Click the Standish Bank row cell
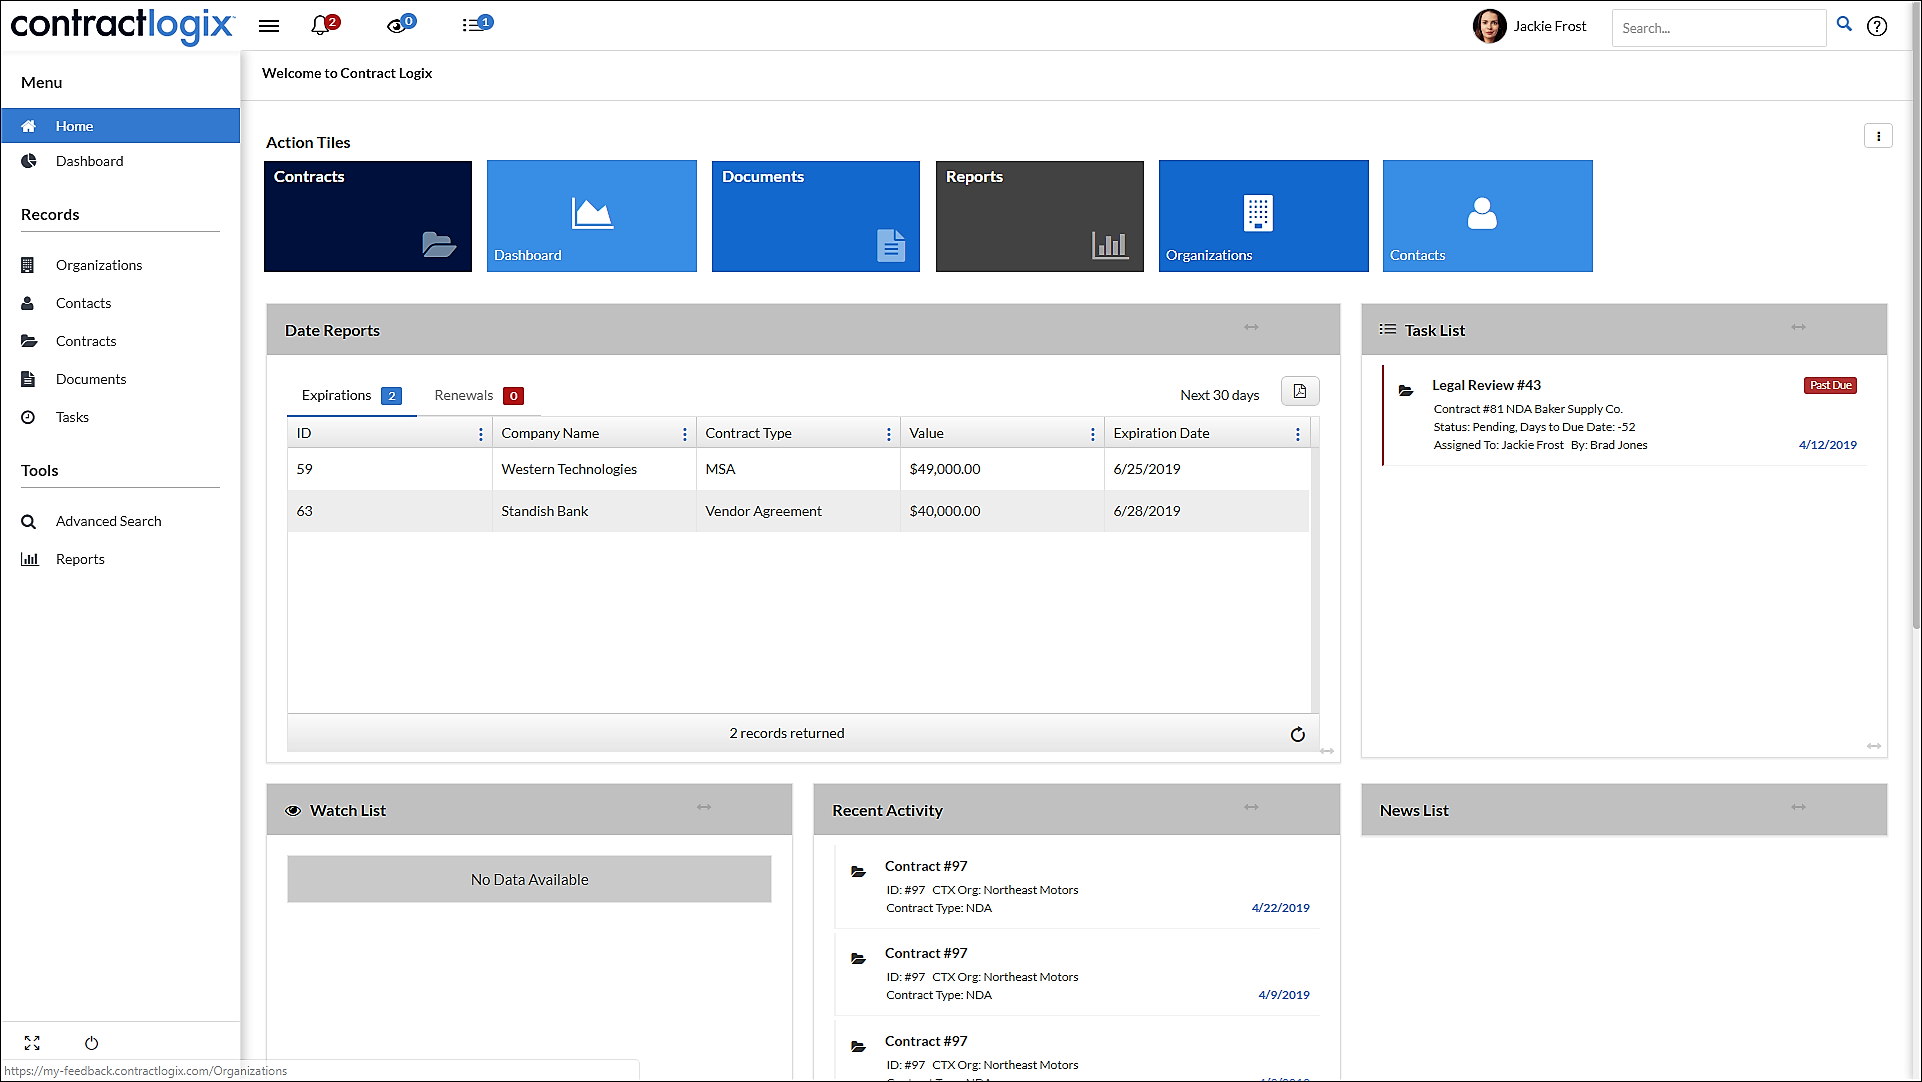The height and width of the screenshot is (1082, 1922). pos(594,511)
